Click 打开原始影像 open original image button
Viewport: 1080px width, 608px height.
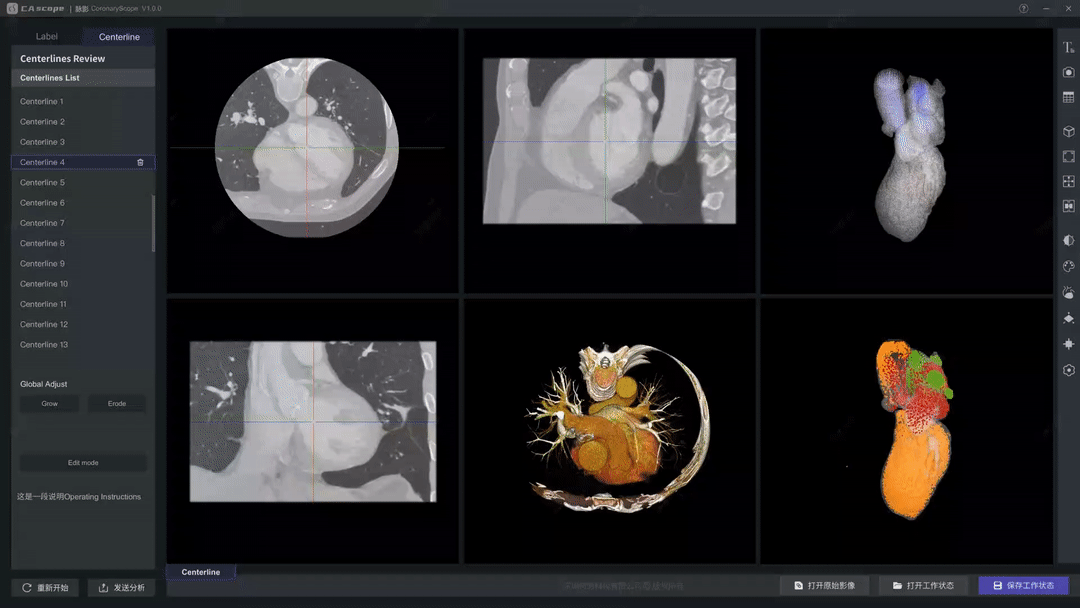(x=825, y=585)
